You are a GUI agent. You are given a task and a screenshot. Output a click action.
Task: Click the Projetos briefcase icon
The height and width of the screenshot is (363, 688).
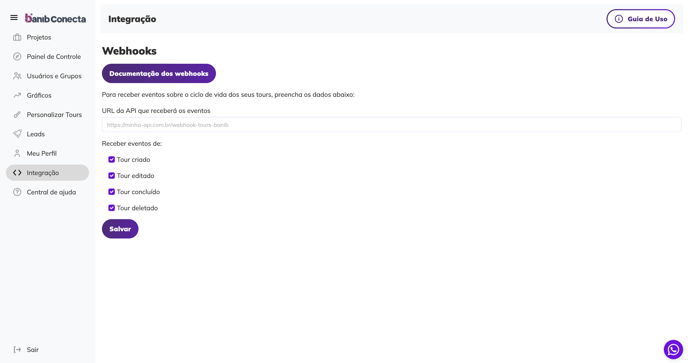(17, 37)
